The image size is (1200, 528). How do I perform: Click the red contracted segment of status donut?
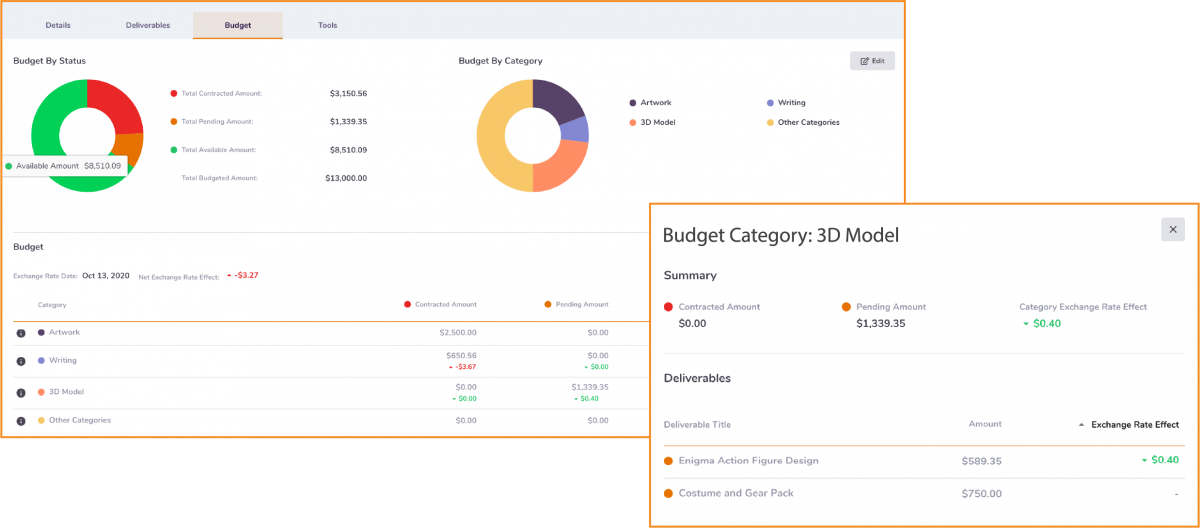[112, 105]
